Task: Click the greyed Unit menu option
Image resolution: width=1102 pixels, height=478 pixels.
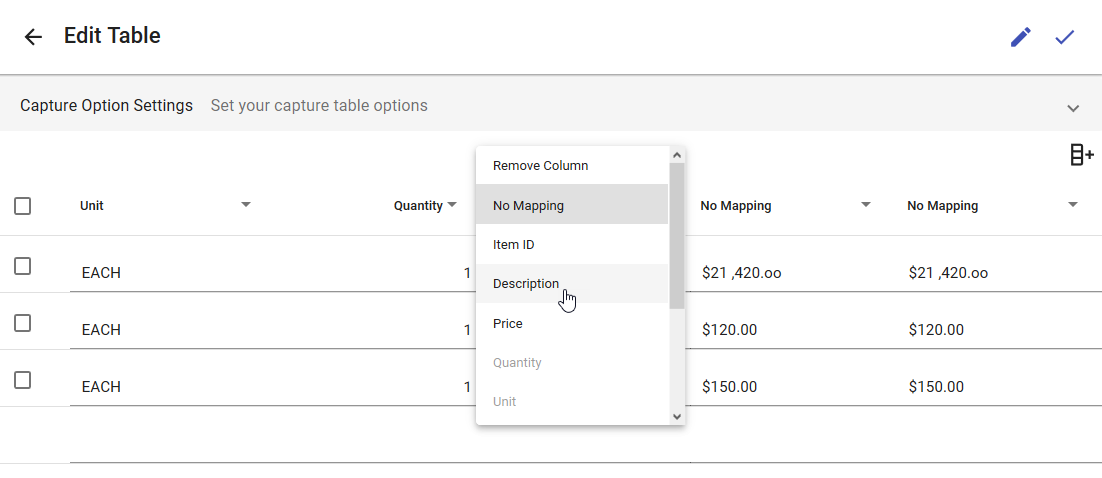Action: 572,402
